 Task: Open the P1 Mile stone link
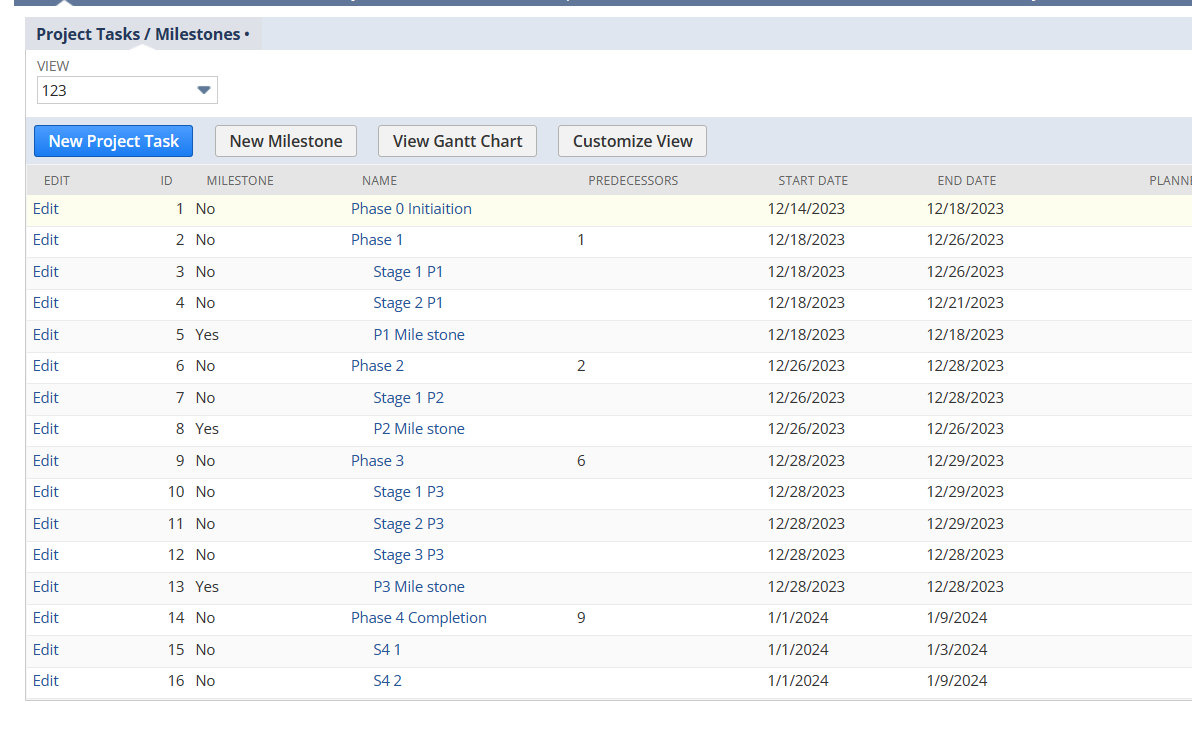click(419, 335)
